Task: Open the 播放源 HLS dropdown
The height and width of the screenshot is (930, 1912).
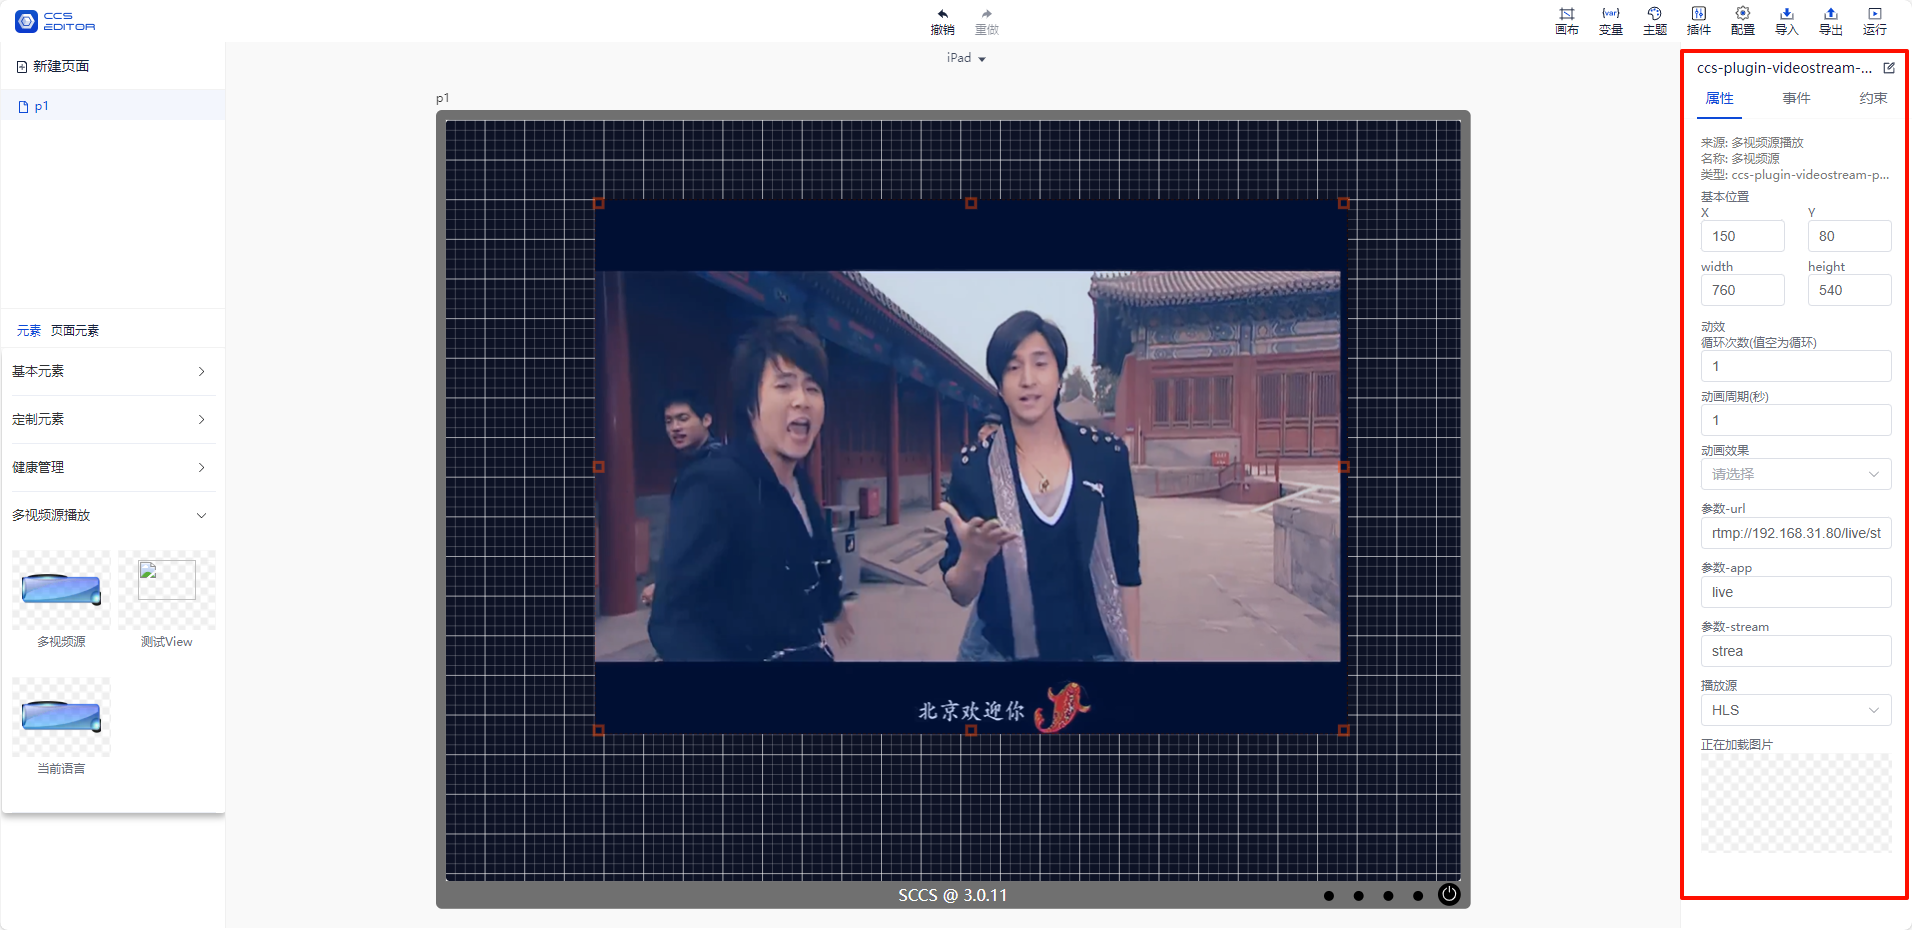Action: point(1795,710)
